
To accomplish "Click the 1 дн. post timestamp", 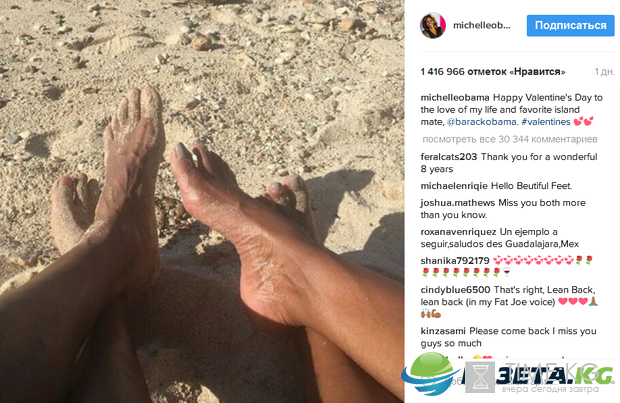I will (x=605, y=72).
